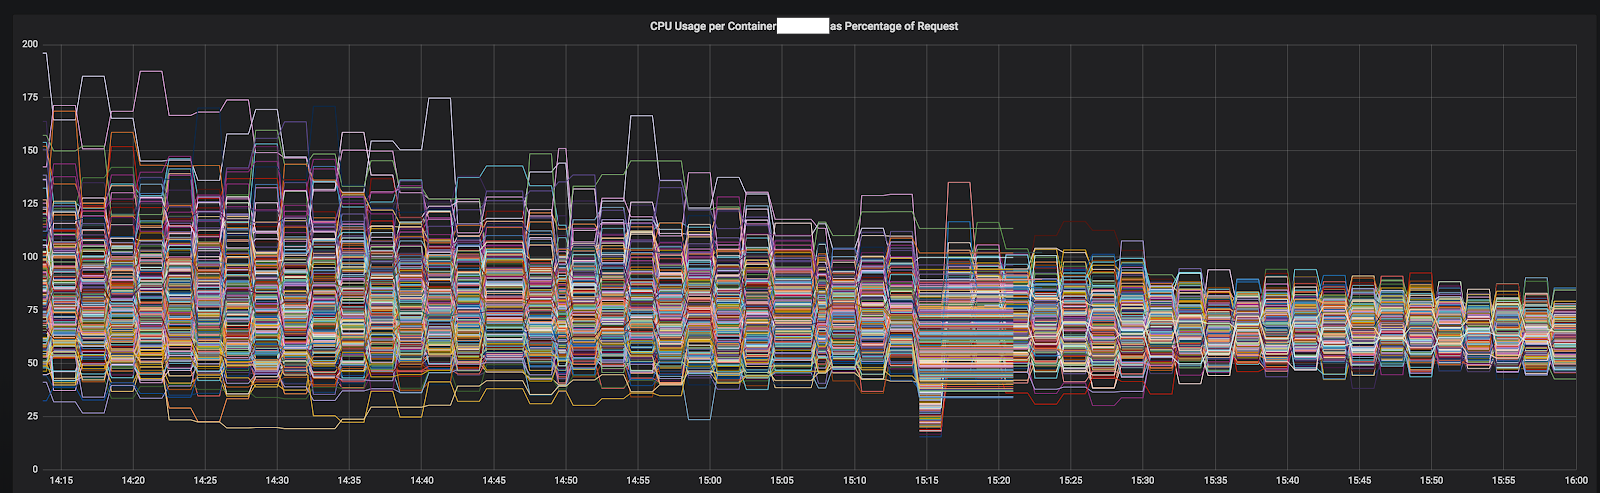Click the 15:40 time axis label
The image size is (1600, 493).
pos(1288,481)
